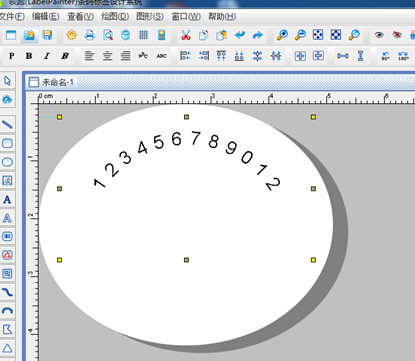Open the 图形(S) menu

150,16
